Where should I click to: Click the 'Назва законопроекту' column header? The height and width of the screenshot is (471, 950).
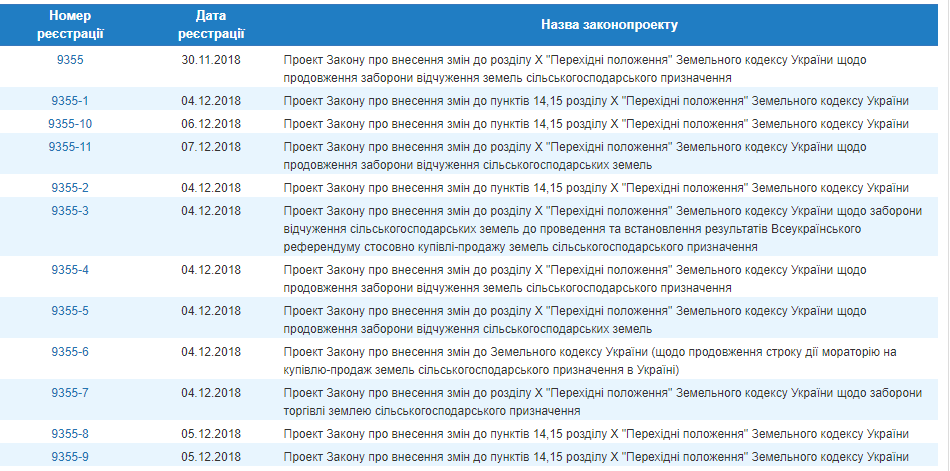tap(610, 25)
